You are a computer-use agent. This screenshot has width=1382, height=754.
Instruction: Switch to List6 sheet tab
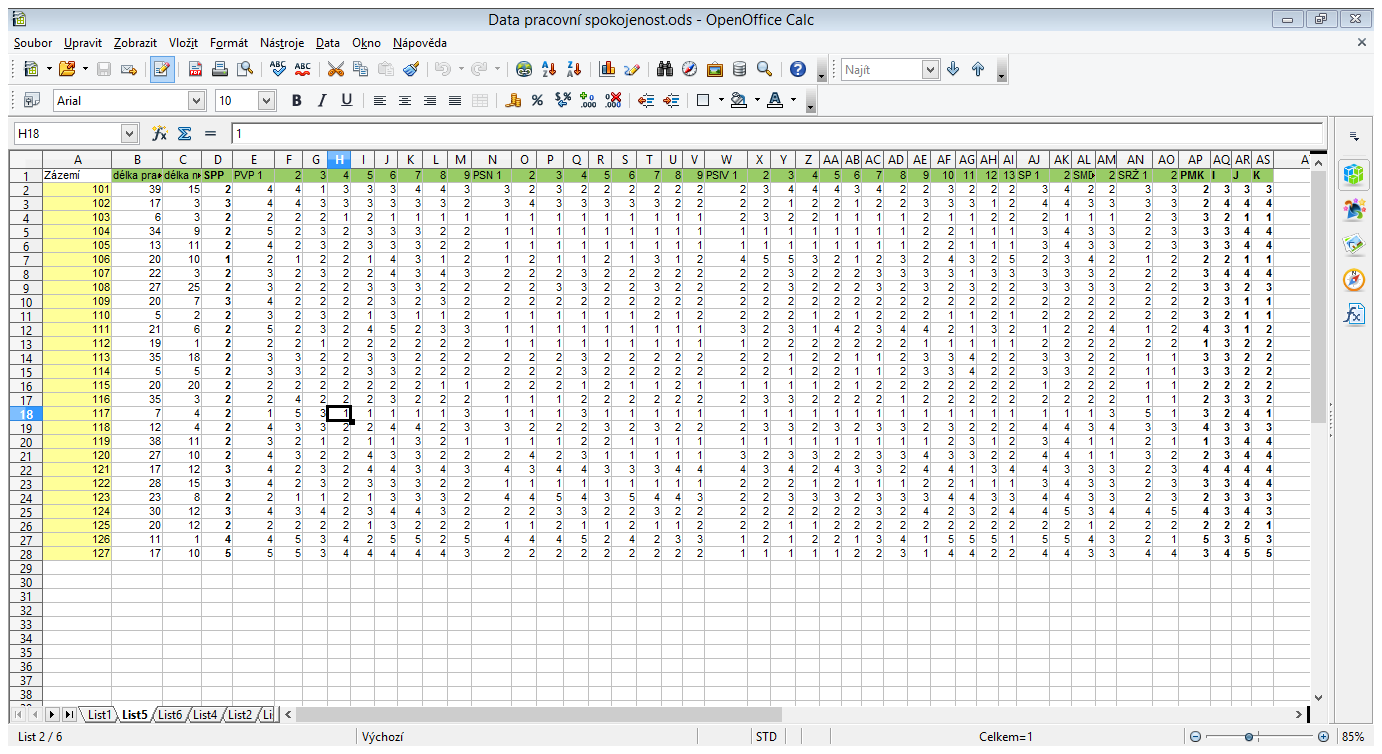pos(169,714)
